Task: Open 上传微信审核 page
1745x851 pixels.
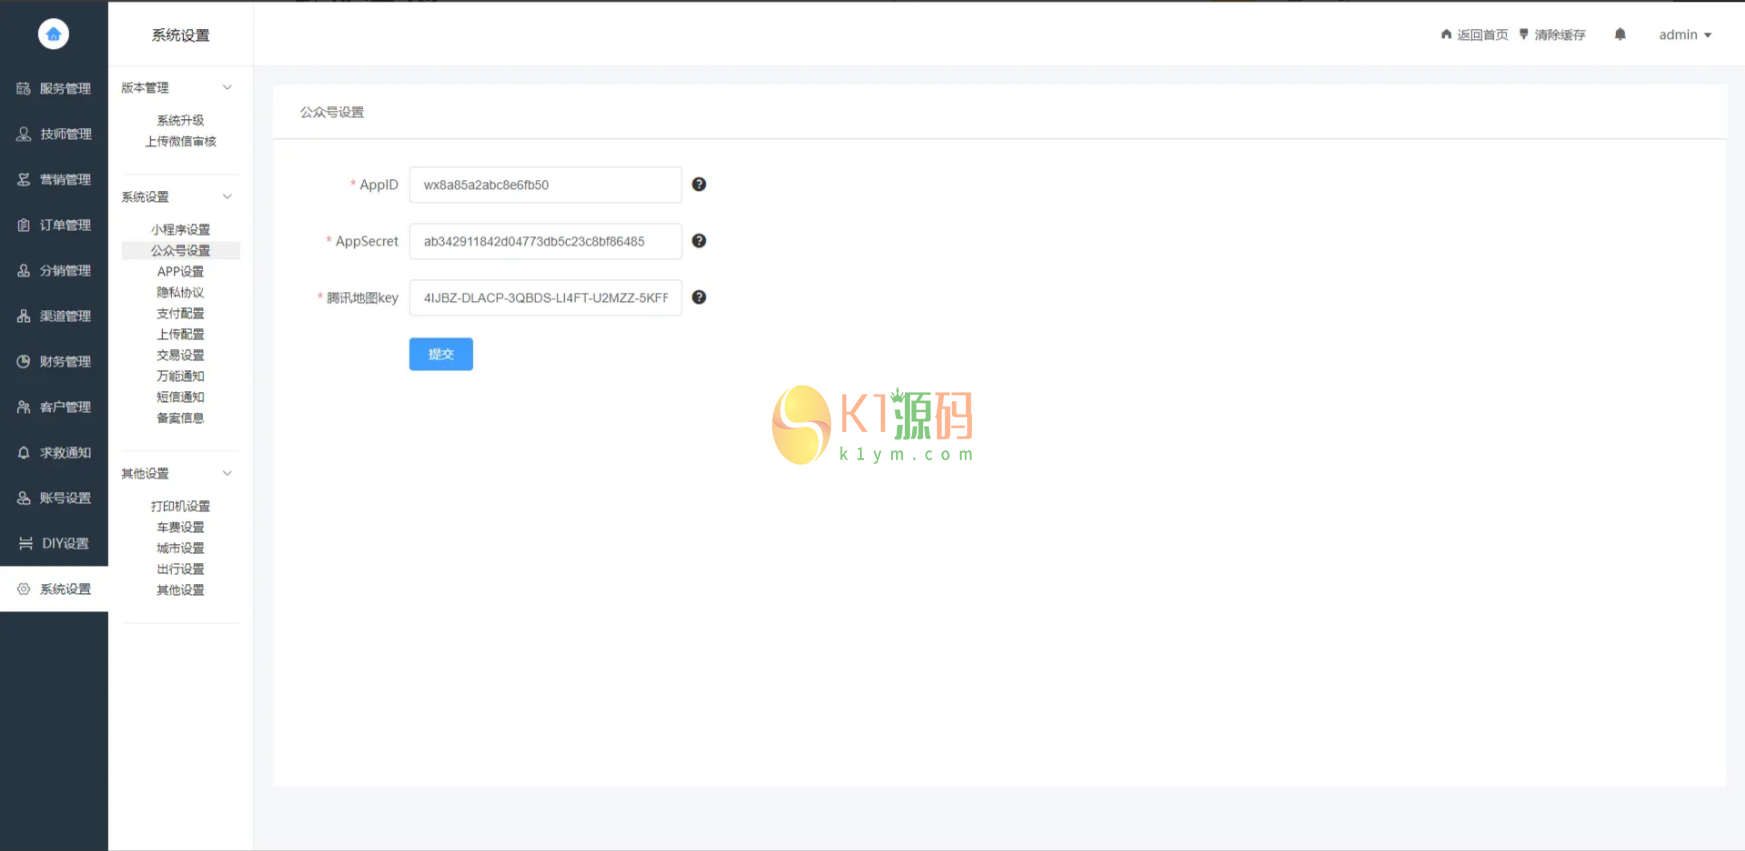Action: (x=180, y=141)
